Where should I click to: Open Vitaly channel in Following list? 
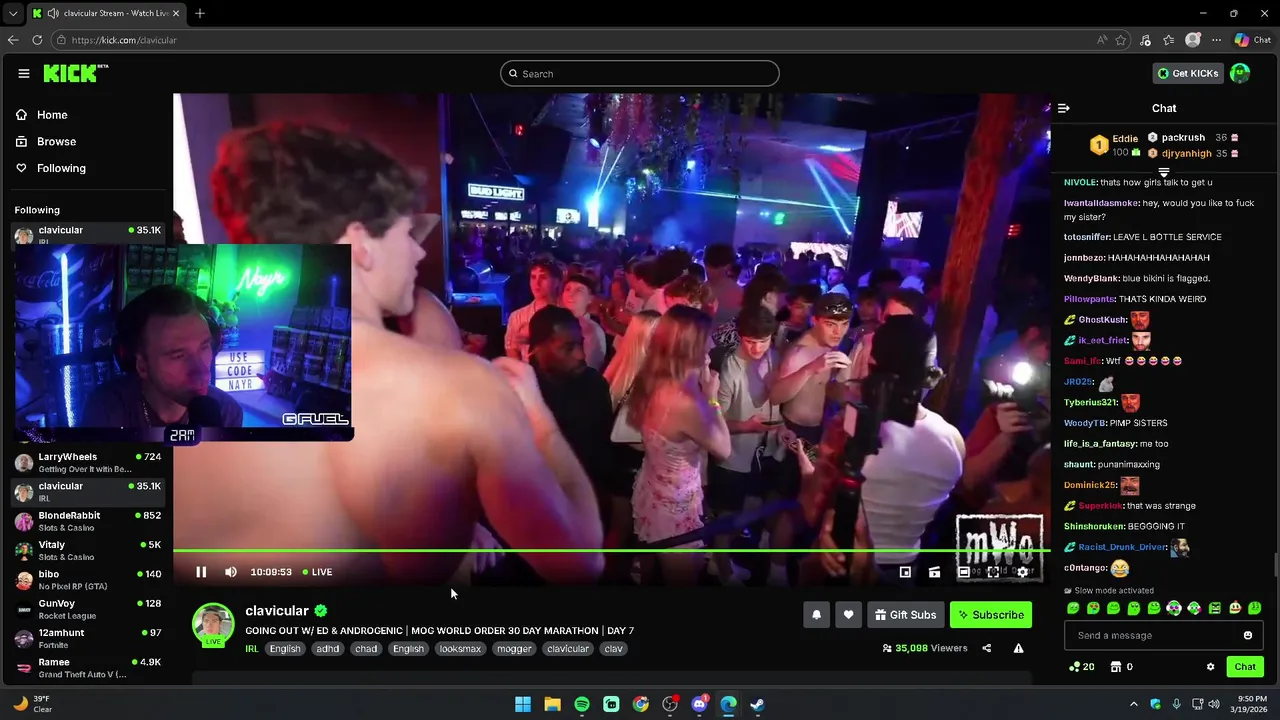87,550
